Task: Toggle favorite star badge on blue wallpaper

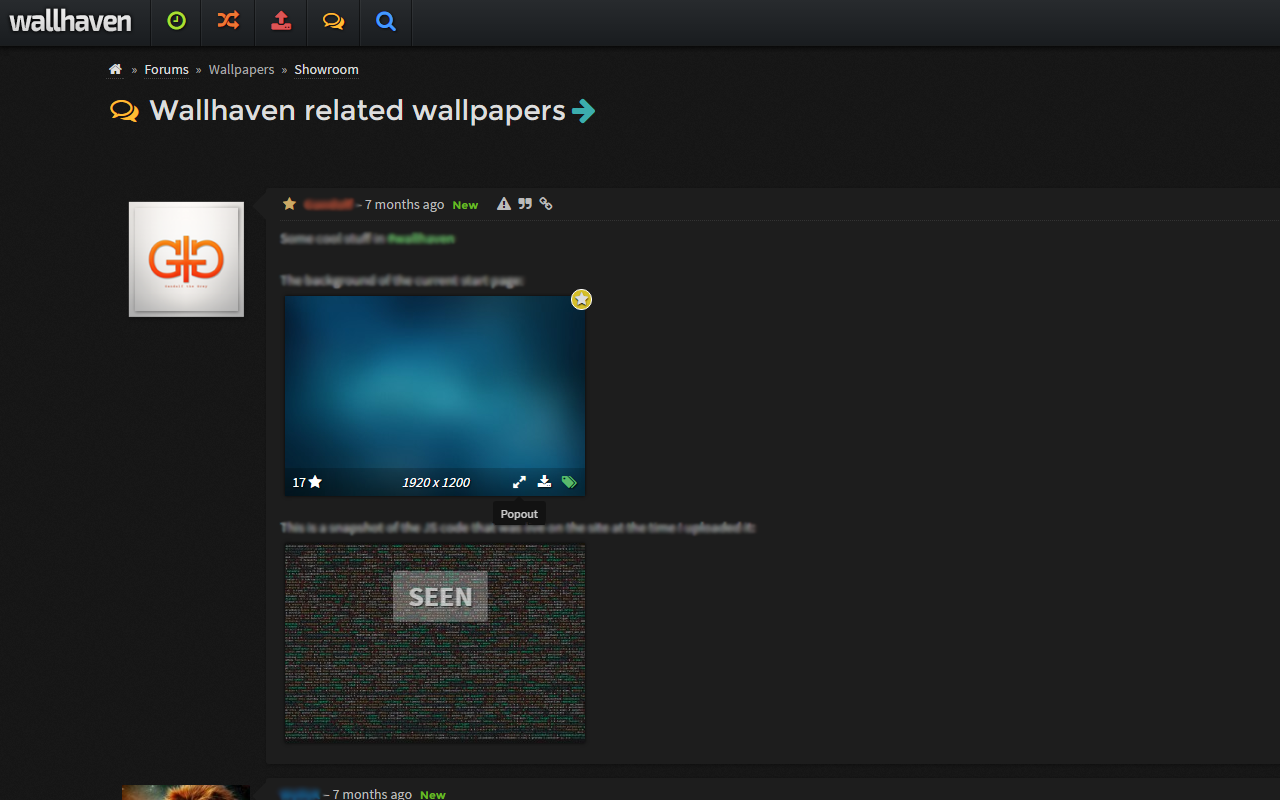Action: click(x=581, y=299)
